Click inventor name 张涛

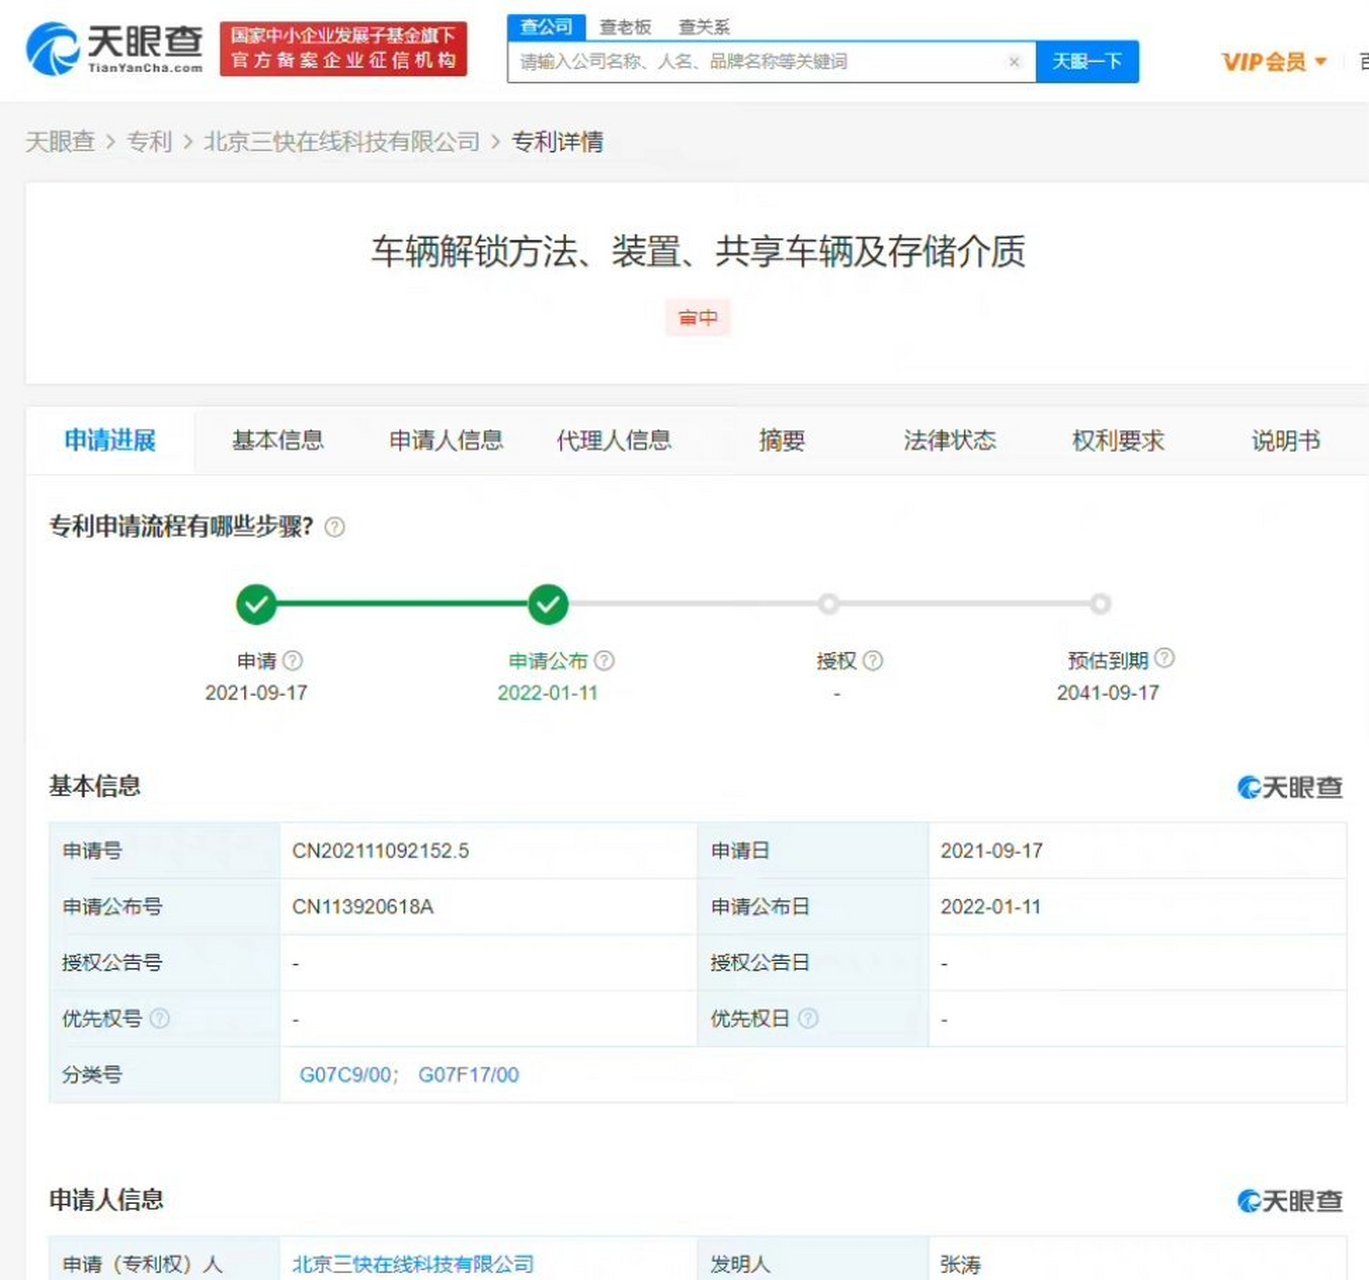pyautogui.click(x=960, y=1264)
